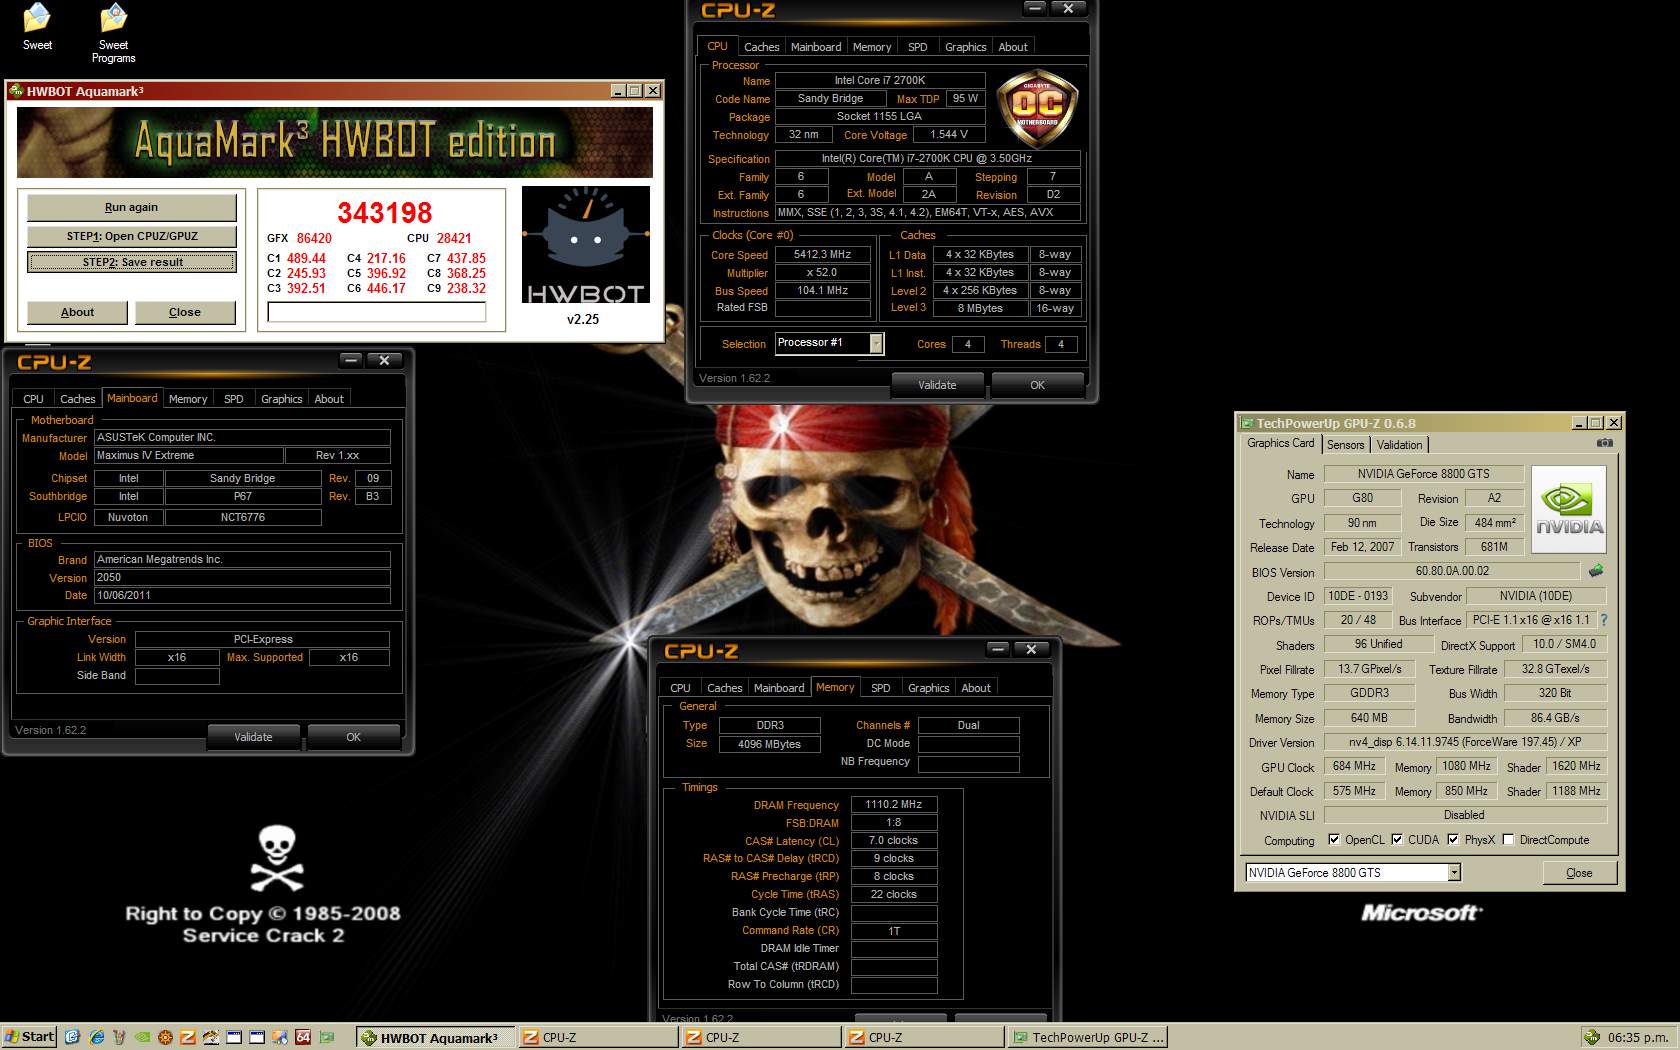
Task: Click the green chip quick launch icon
Action: [326, 1037]
